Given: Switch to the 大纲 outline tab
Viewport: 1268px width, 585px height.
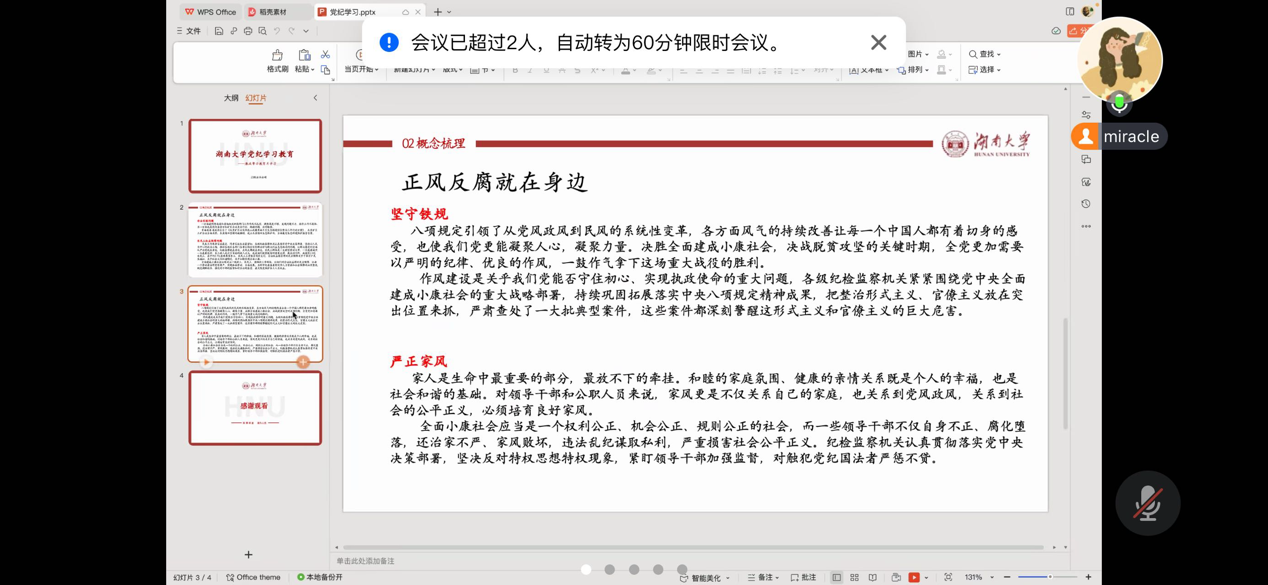Looking at the screenshot, I should coord(231,98).
